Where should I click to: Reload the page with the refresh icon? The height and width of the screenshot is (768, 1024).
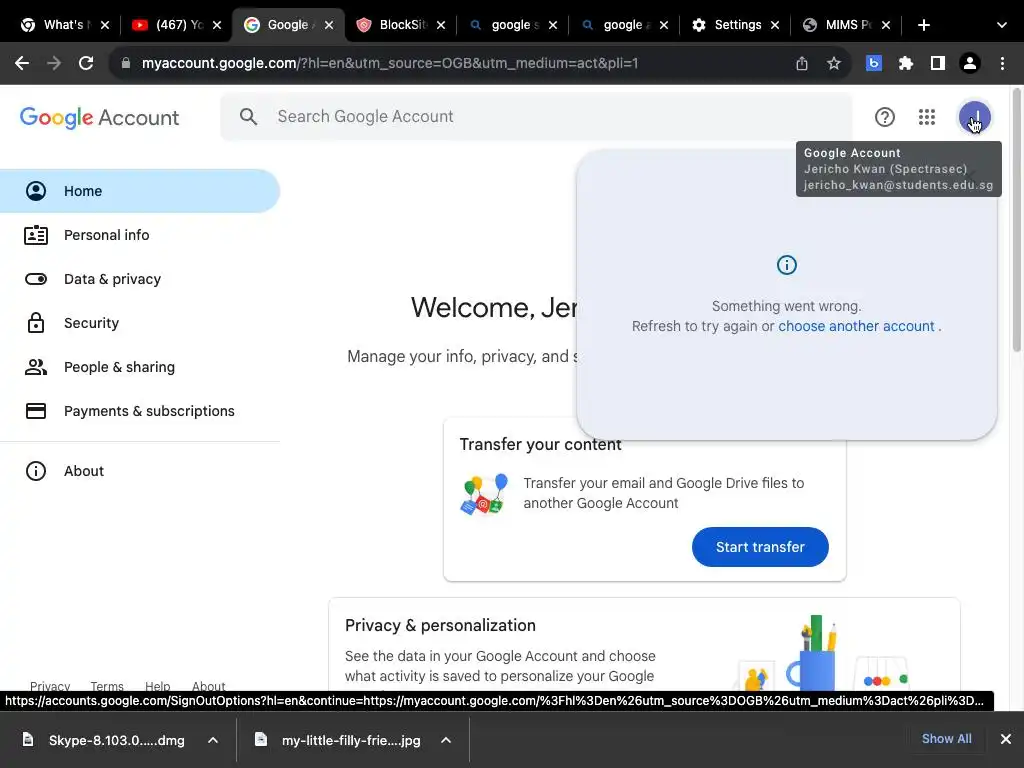pyautogui.click(x=86, y=63)
